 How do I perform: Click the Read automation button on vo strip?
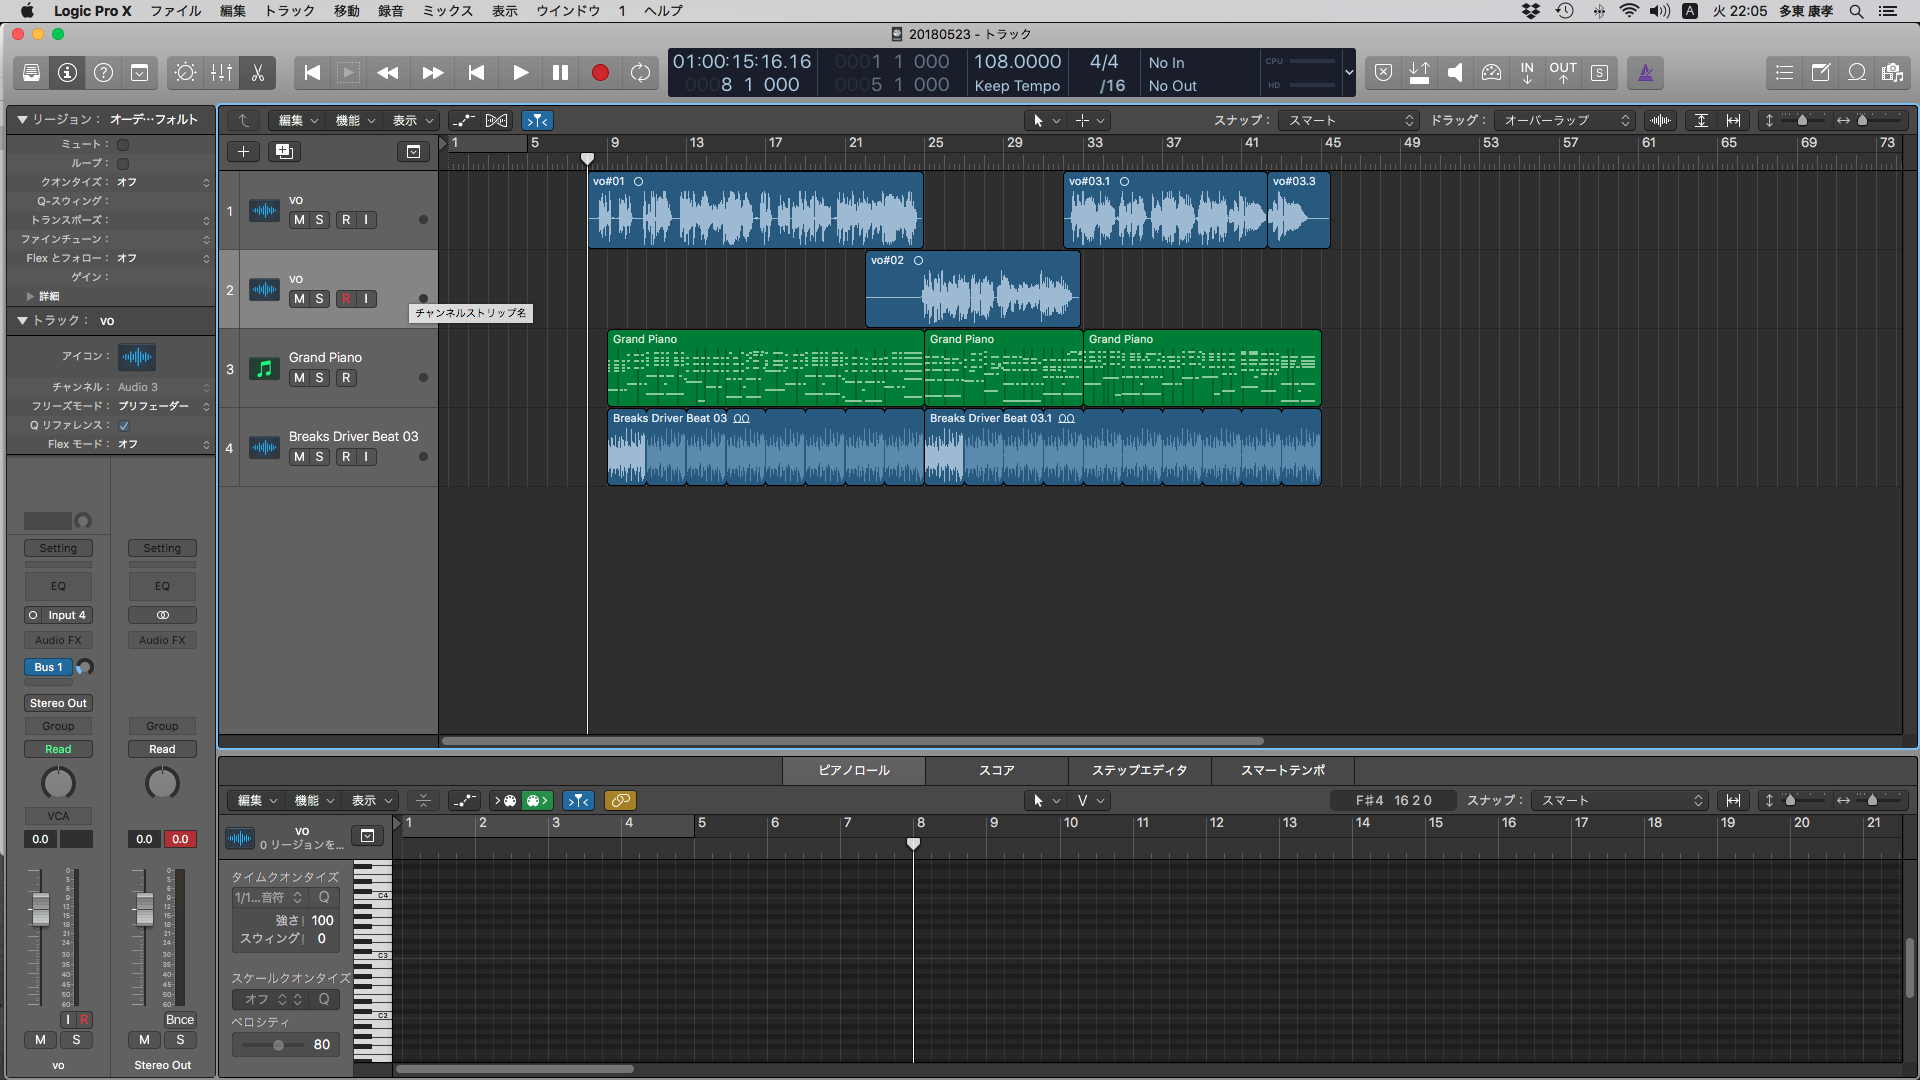58,749
